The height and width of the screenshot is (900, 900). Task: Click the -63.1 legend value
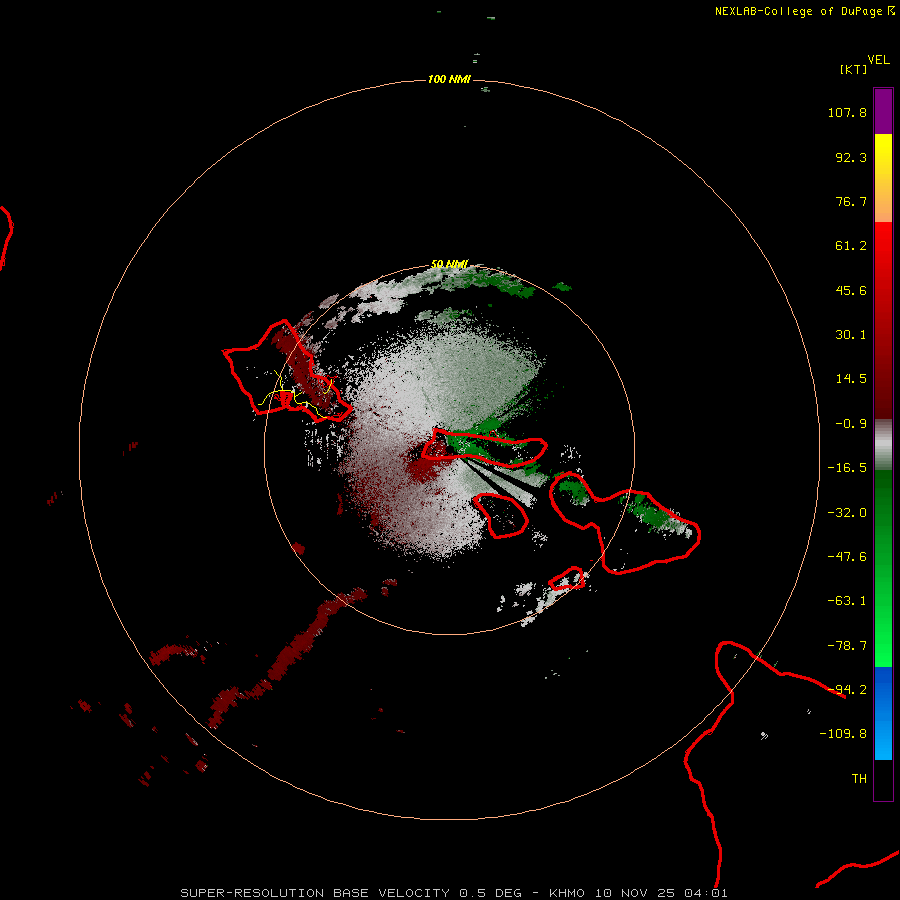click(x=847, y=601)
